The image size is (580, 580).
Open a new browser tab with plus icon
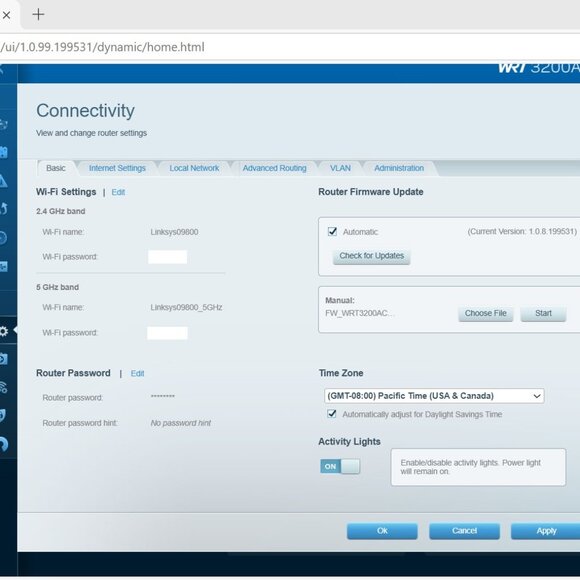click(38, 15)
